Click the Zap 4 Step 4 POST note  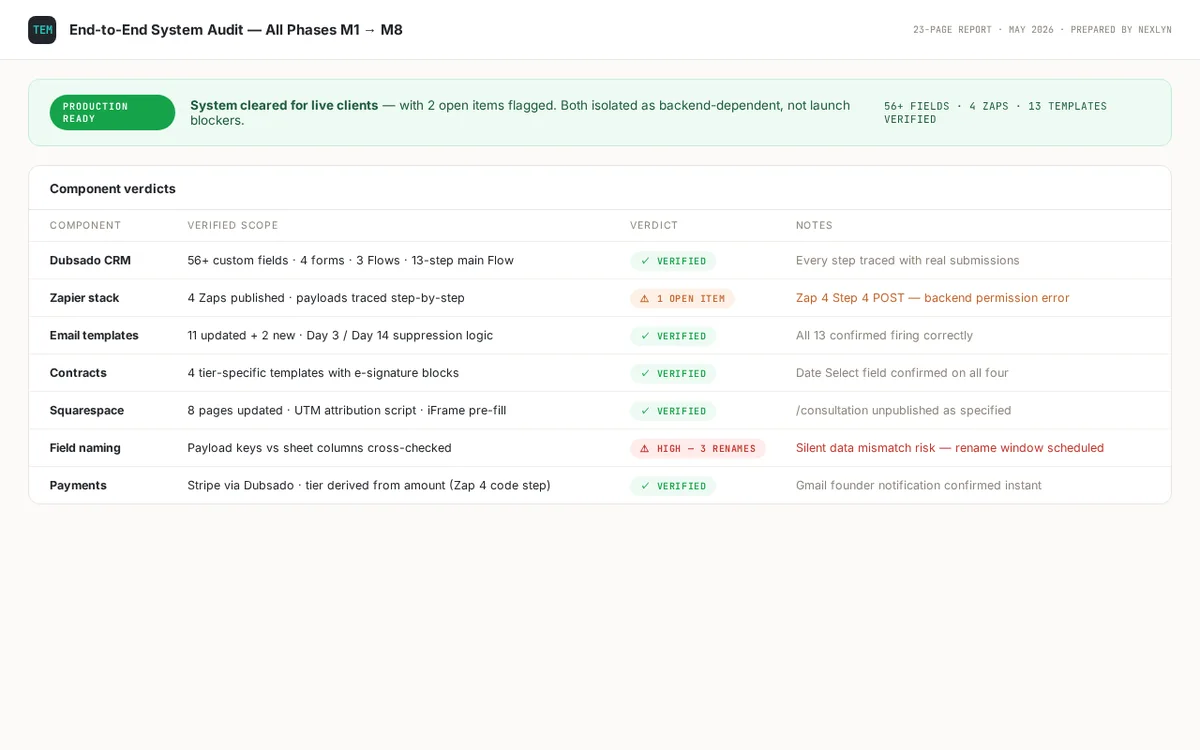[933, 298]
